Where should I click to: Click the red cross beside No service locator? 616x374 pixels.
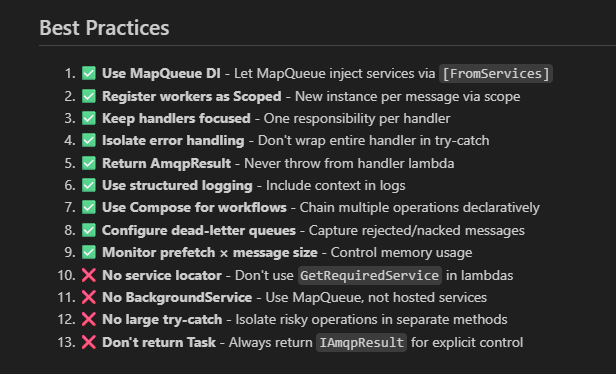[x=89, y=275]
